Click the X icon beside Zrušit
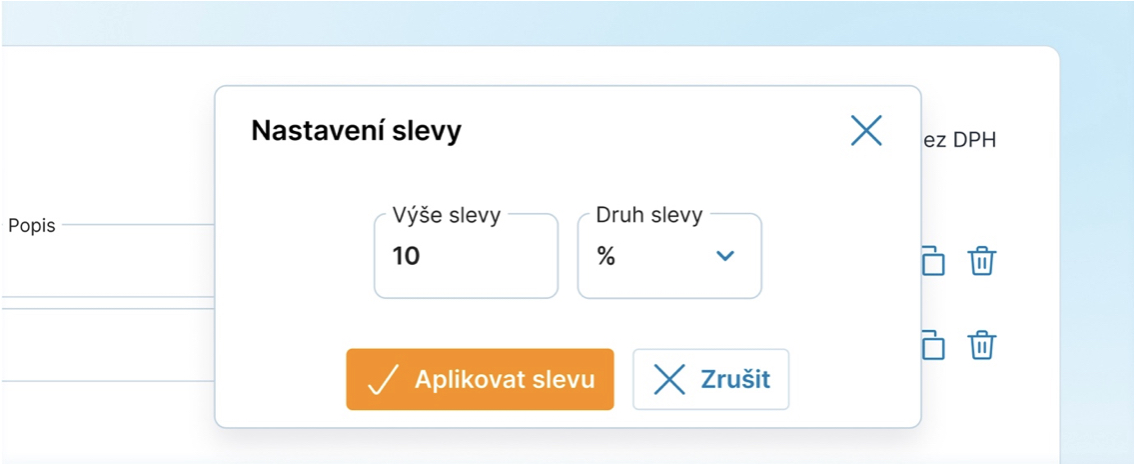1138x470 pixels. pyautogui.click(x=669, y=380)
